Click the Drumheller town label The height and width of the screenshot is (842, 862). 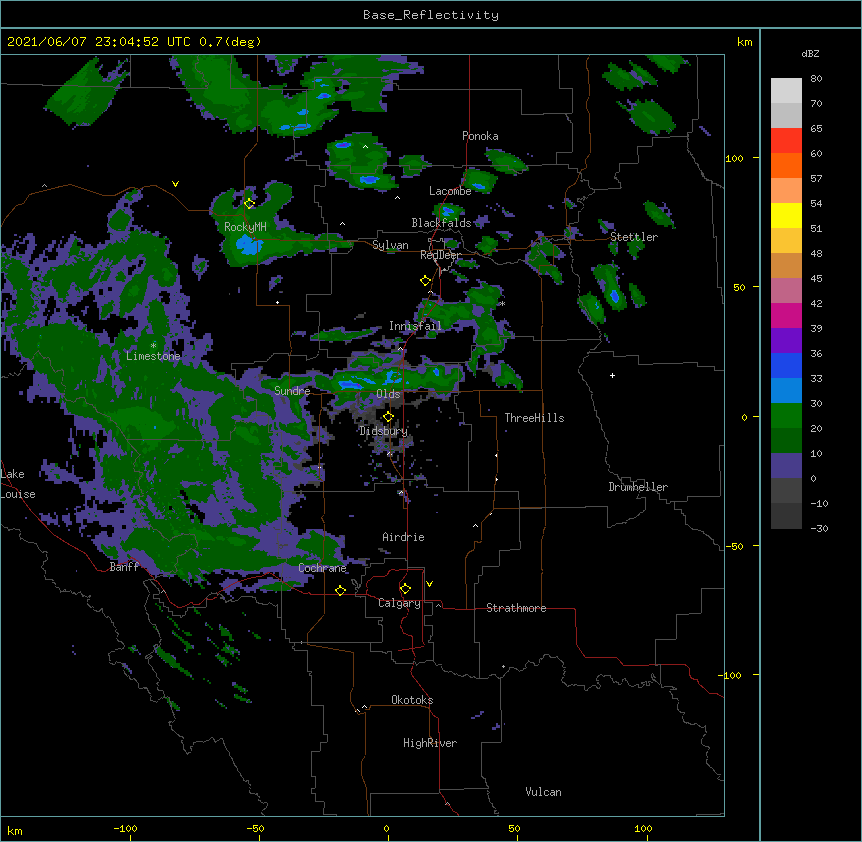tap(638, 487)
